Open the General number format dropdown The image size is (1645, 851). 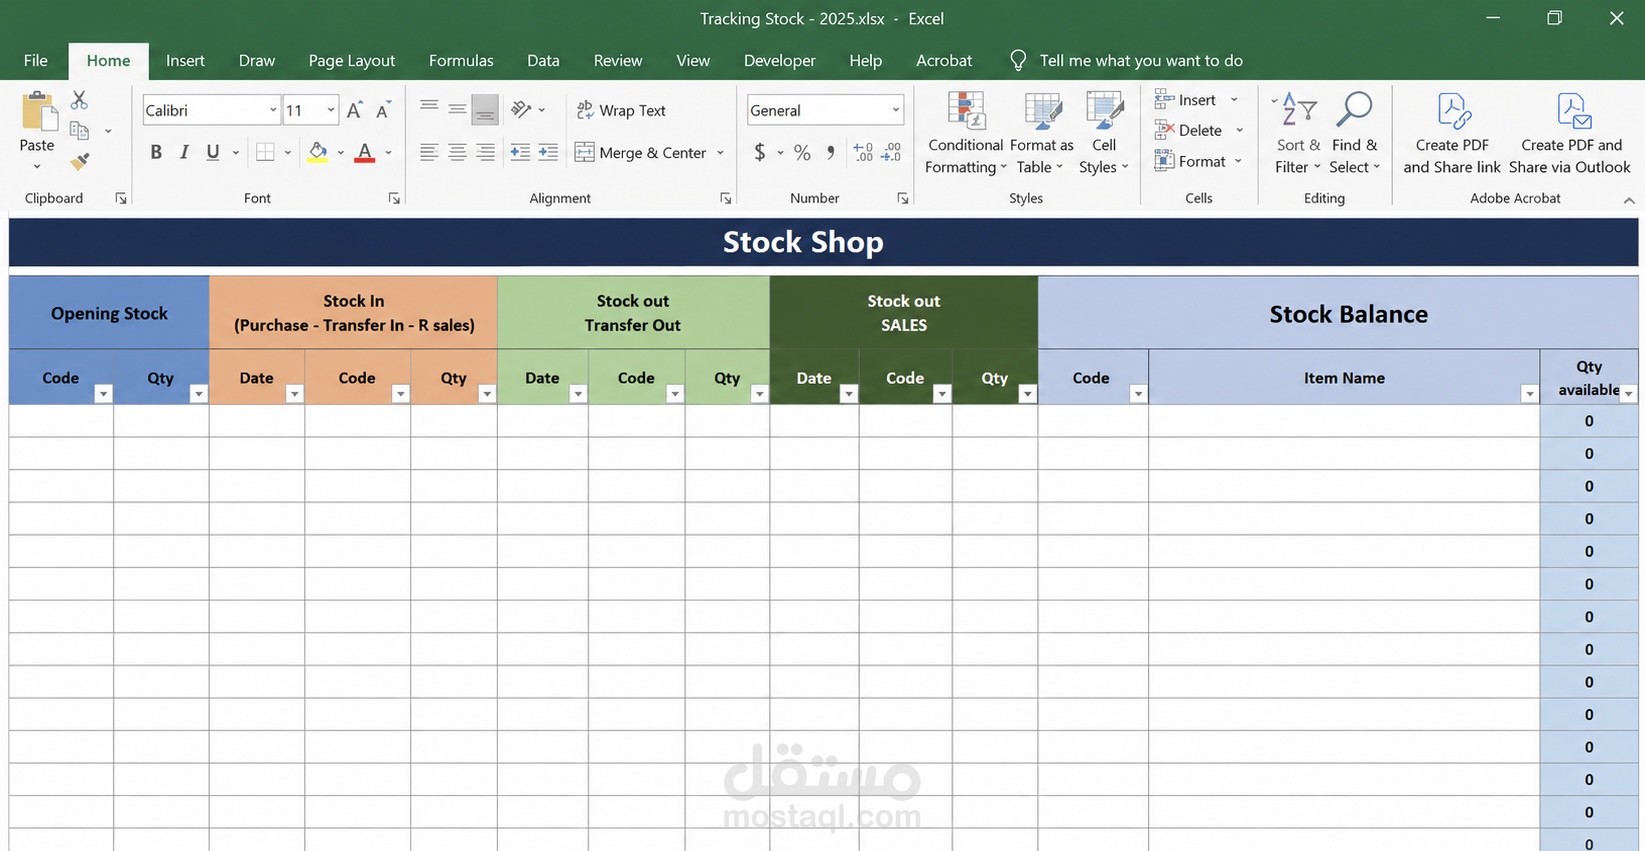pyautogui.click(x=895, y=110)
